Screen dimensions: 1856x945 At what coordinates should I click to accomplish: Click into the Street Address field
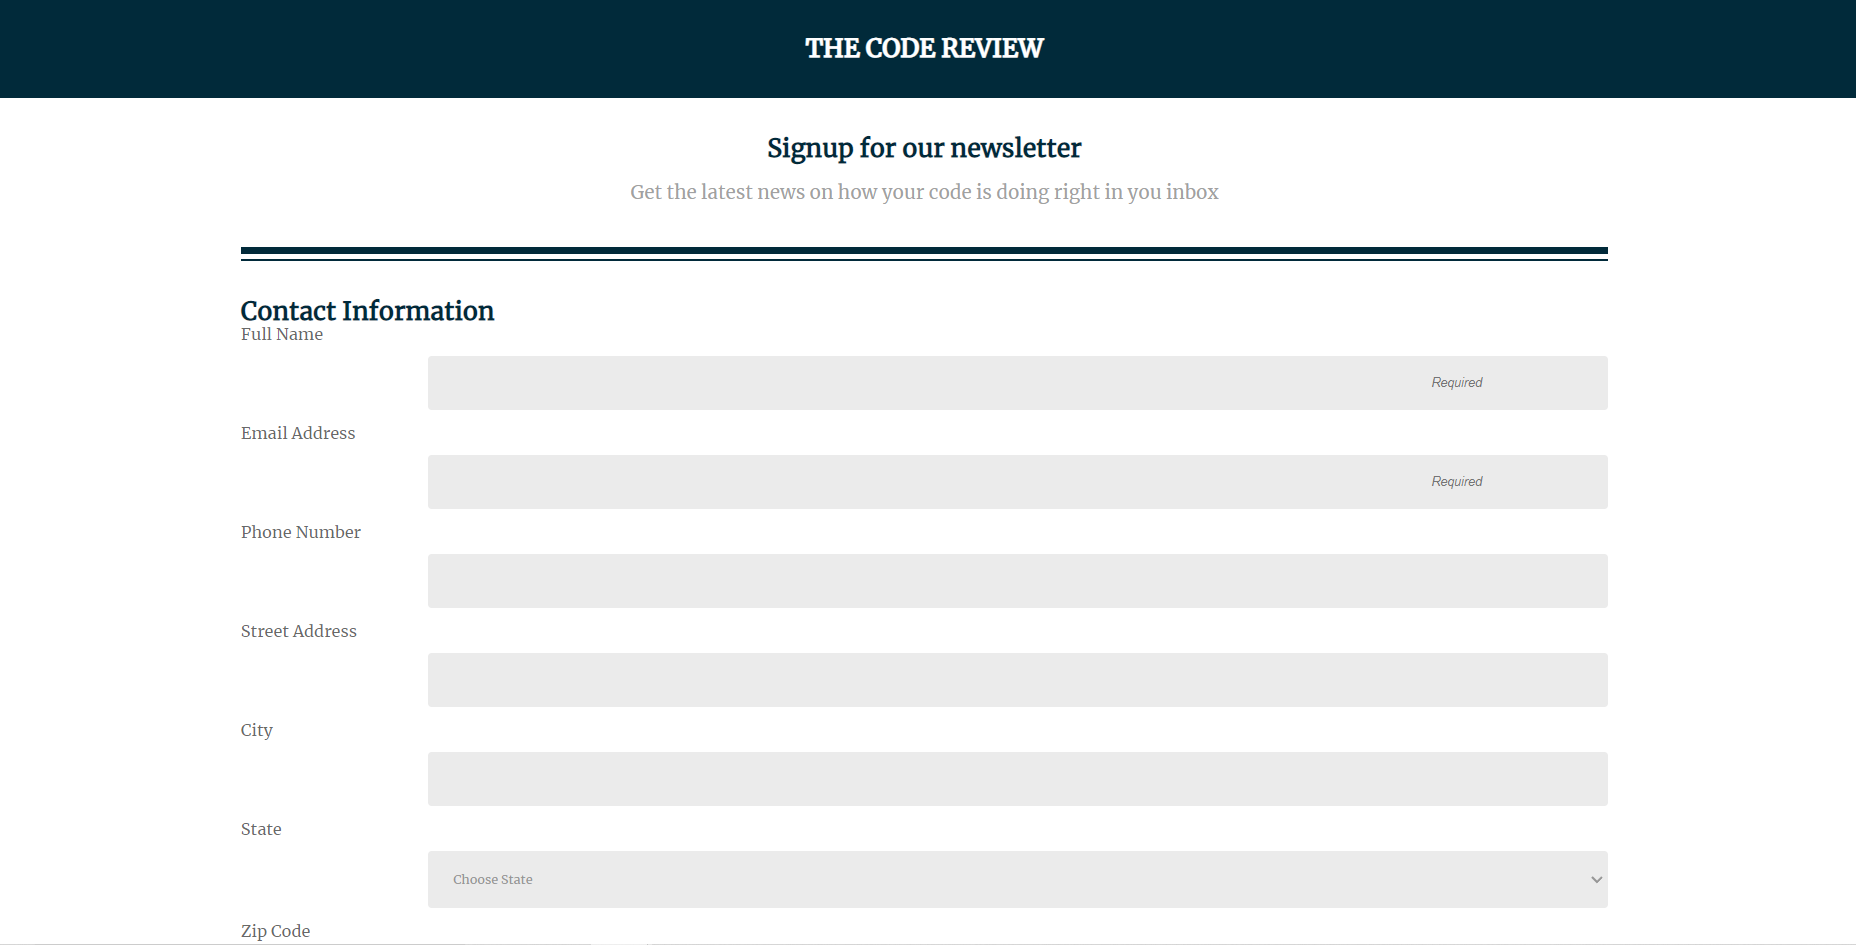point(1017,680)
